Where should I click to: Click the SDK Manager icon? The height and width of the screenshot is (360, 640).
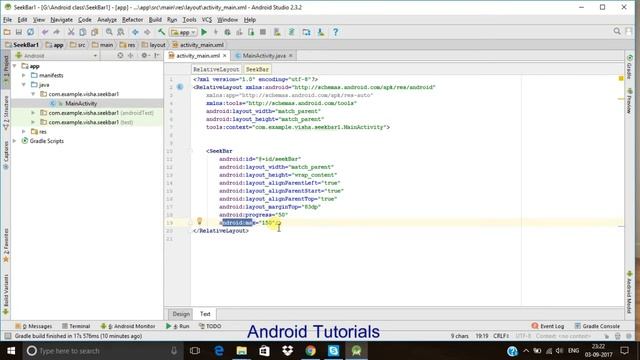click(321, 32)
